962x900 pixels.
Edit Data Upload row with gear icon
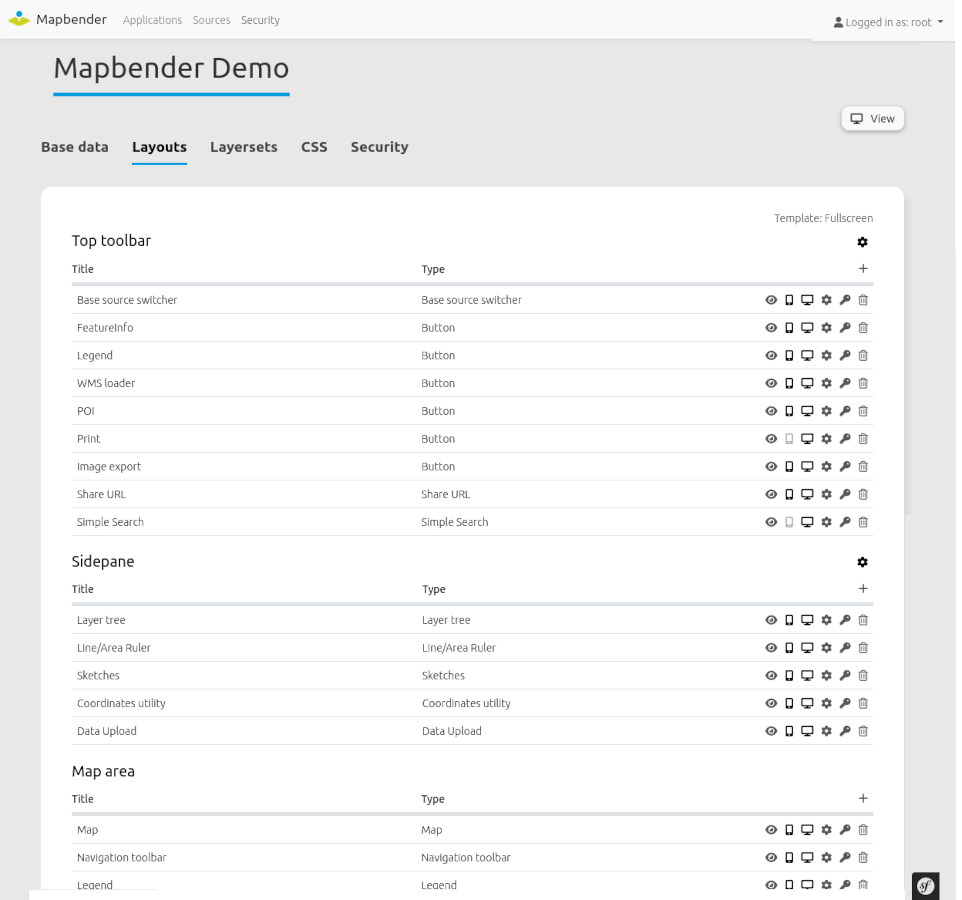tap(826, 731)
